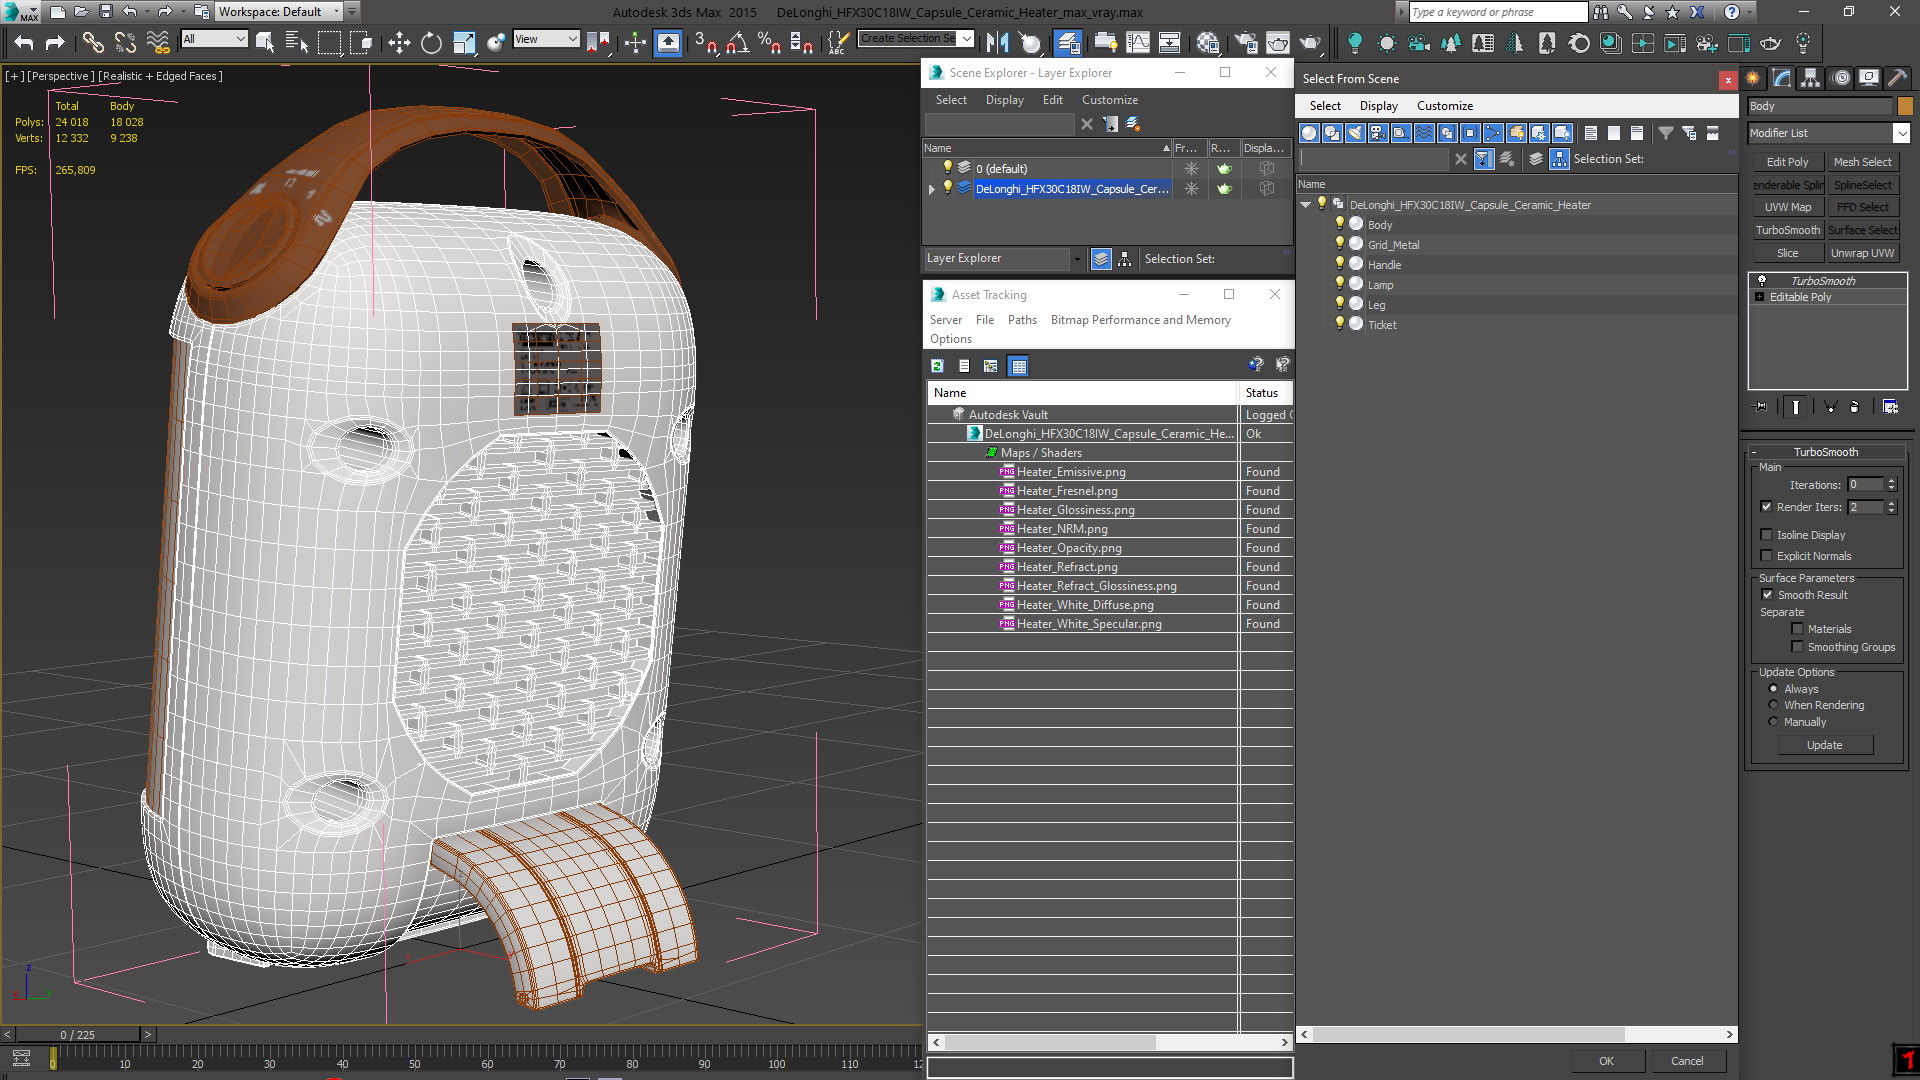1920x1080 pixels.
Task: Select the When Rendering update option
Action: click(x=1773, y=705)
